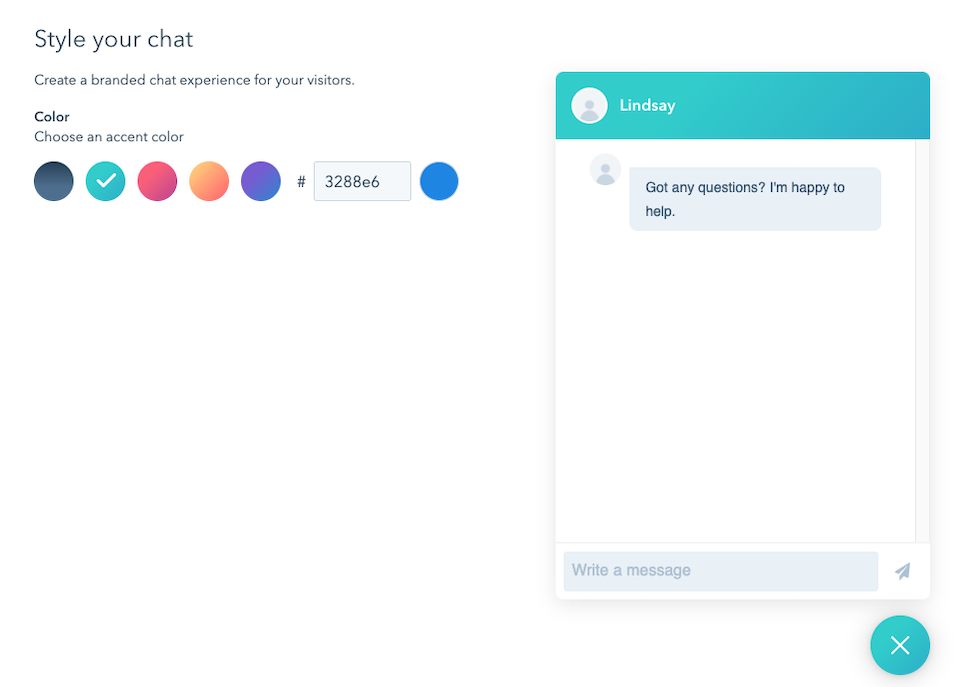This screenshot has height=687, width=960.
Task: Click the # symbol before the hex field
Action: pos(301,182)
